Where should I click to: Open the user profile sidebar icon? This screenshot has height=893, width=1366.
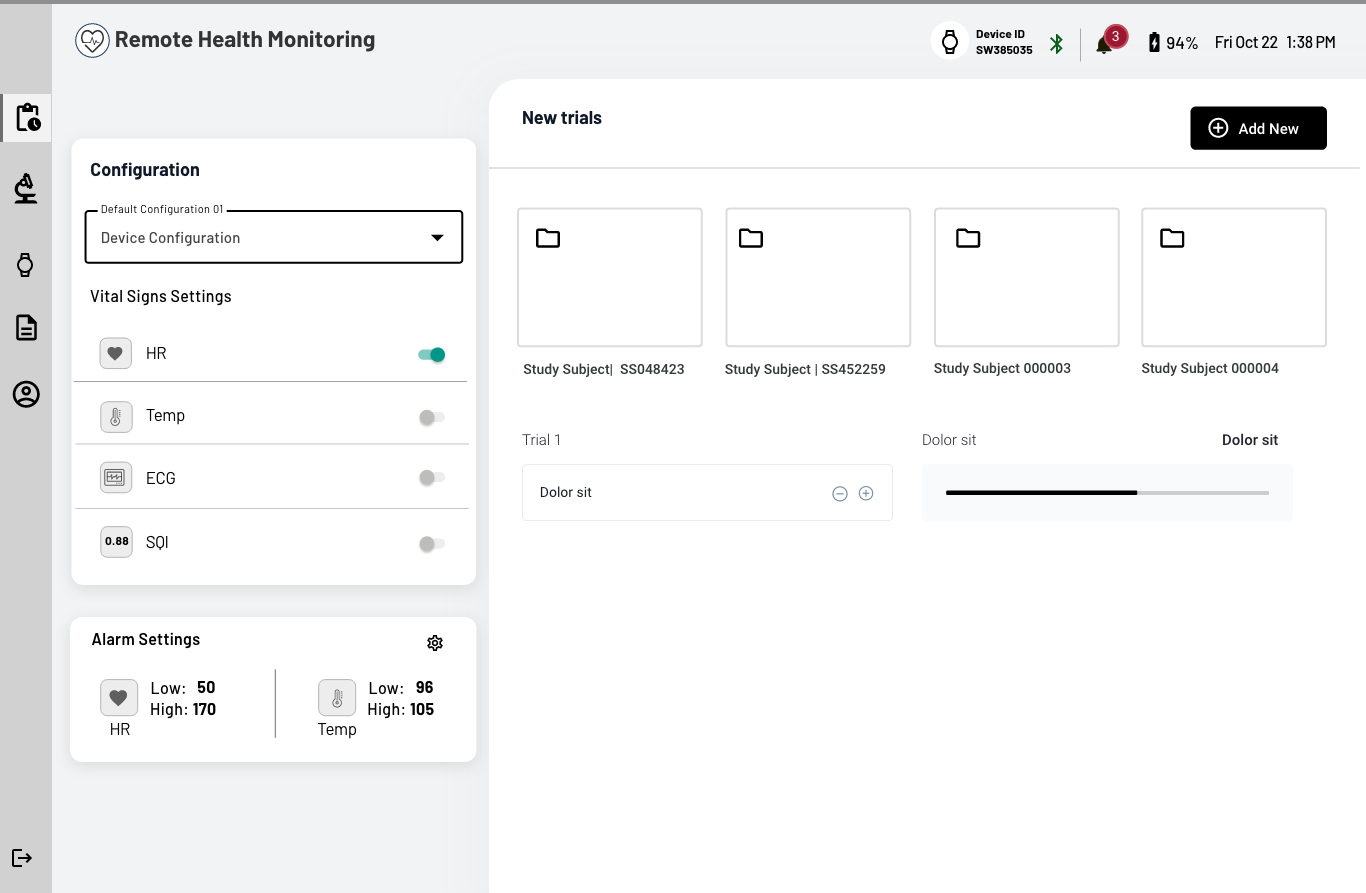[x=26, y=394]
